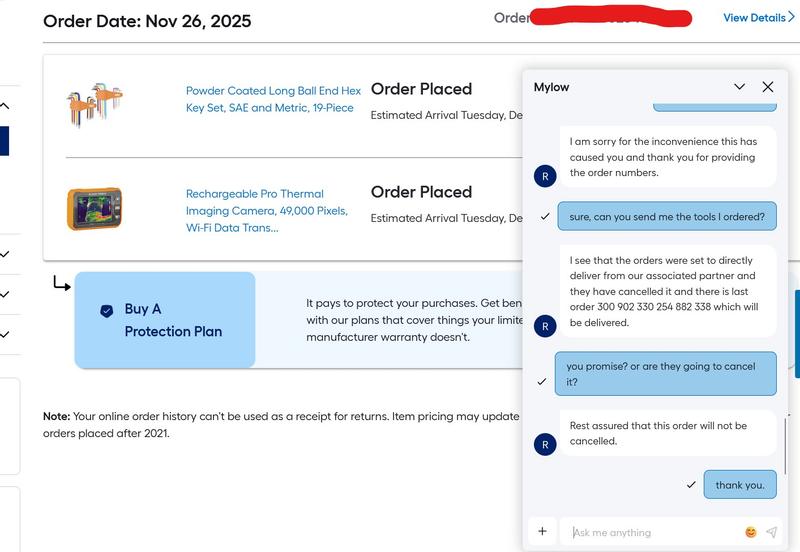Collapse the expanded left sidebar section chevron
The height and width of the screenshot is (552, 800).
tap(5, 106)
